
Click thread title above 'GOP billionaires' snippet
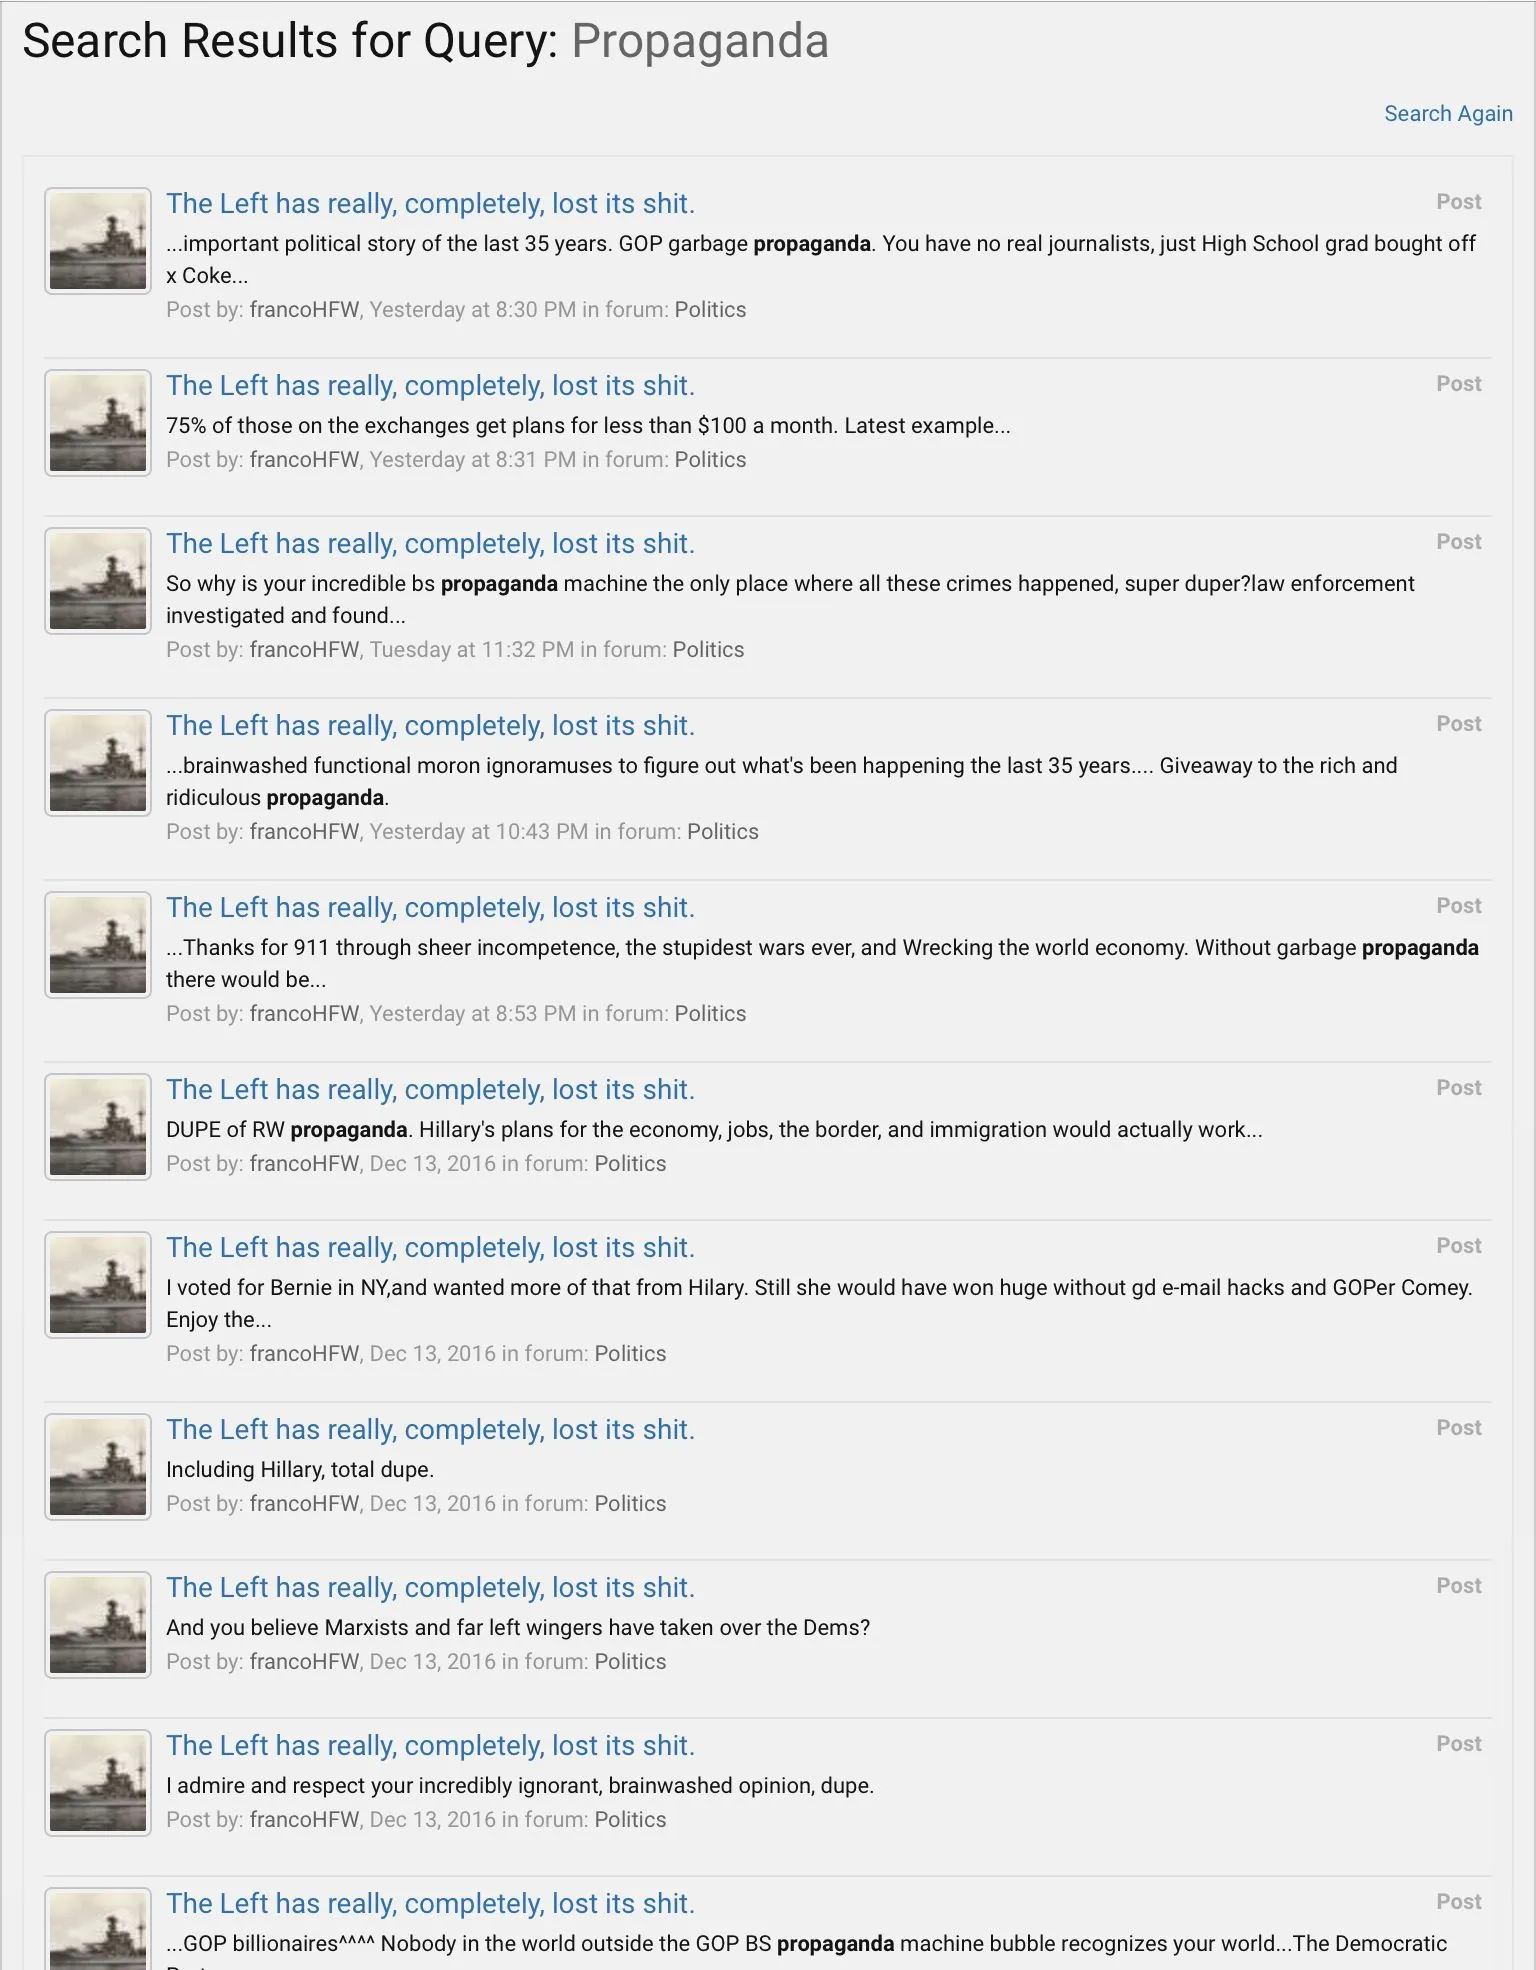pos(430,1904)
